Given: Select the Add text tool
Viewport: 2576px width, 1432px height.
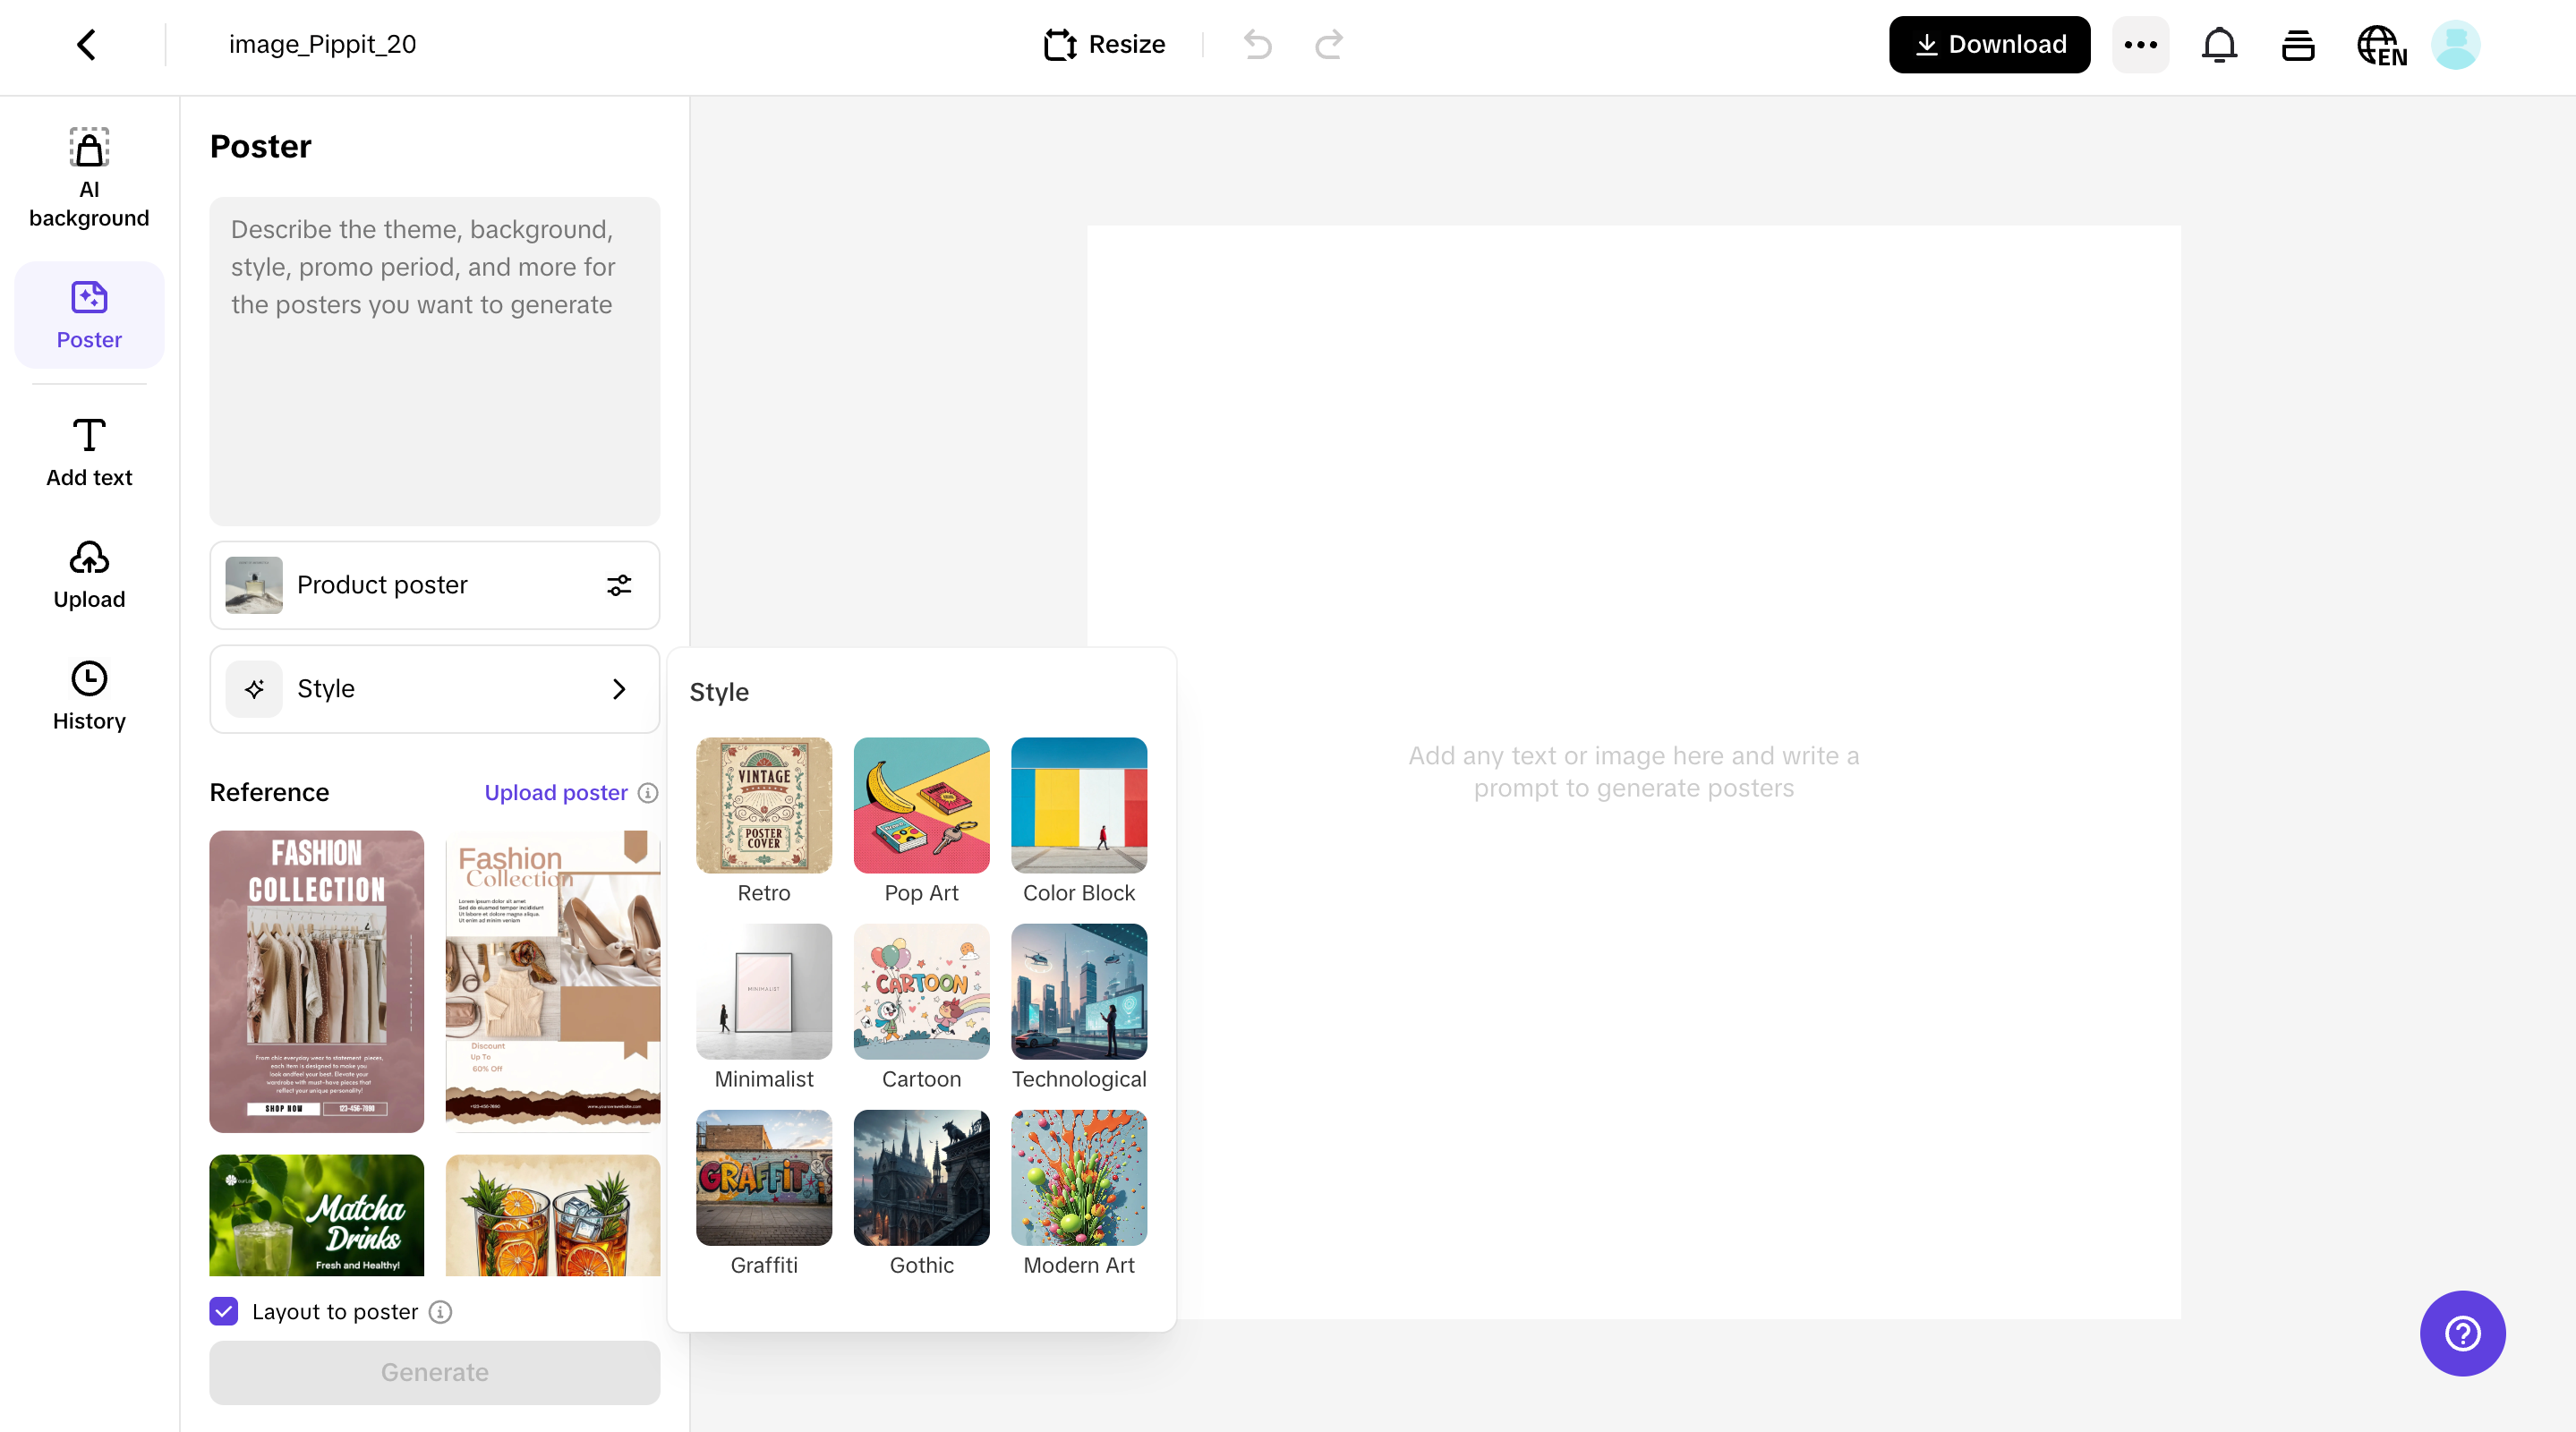Looking at the screenshot, I should coord(89,452).
